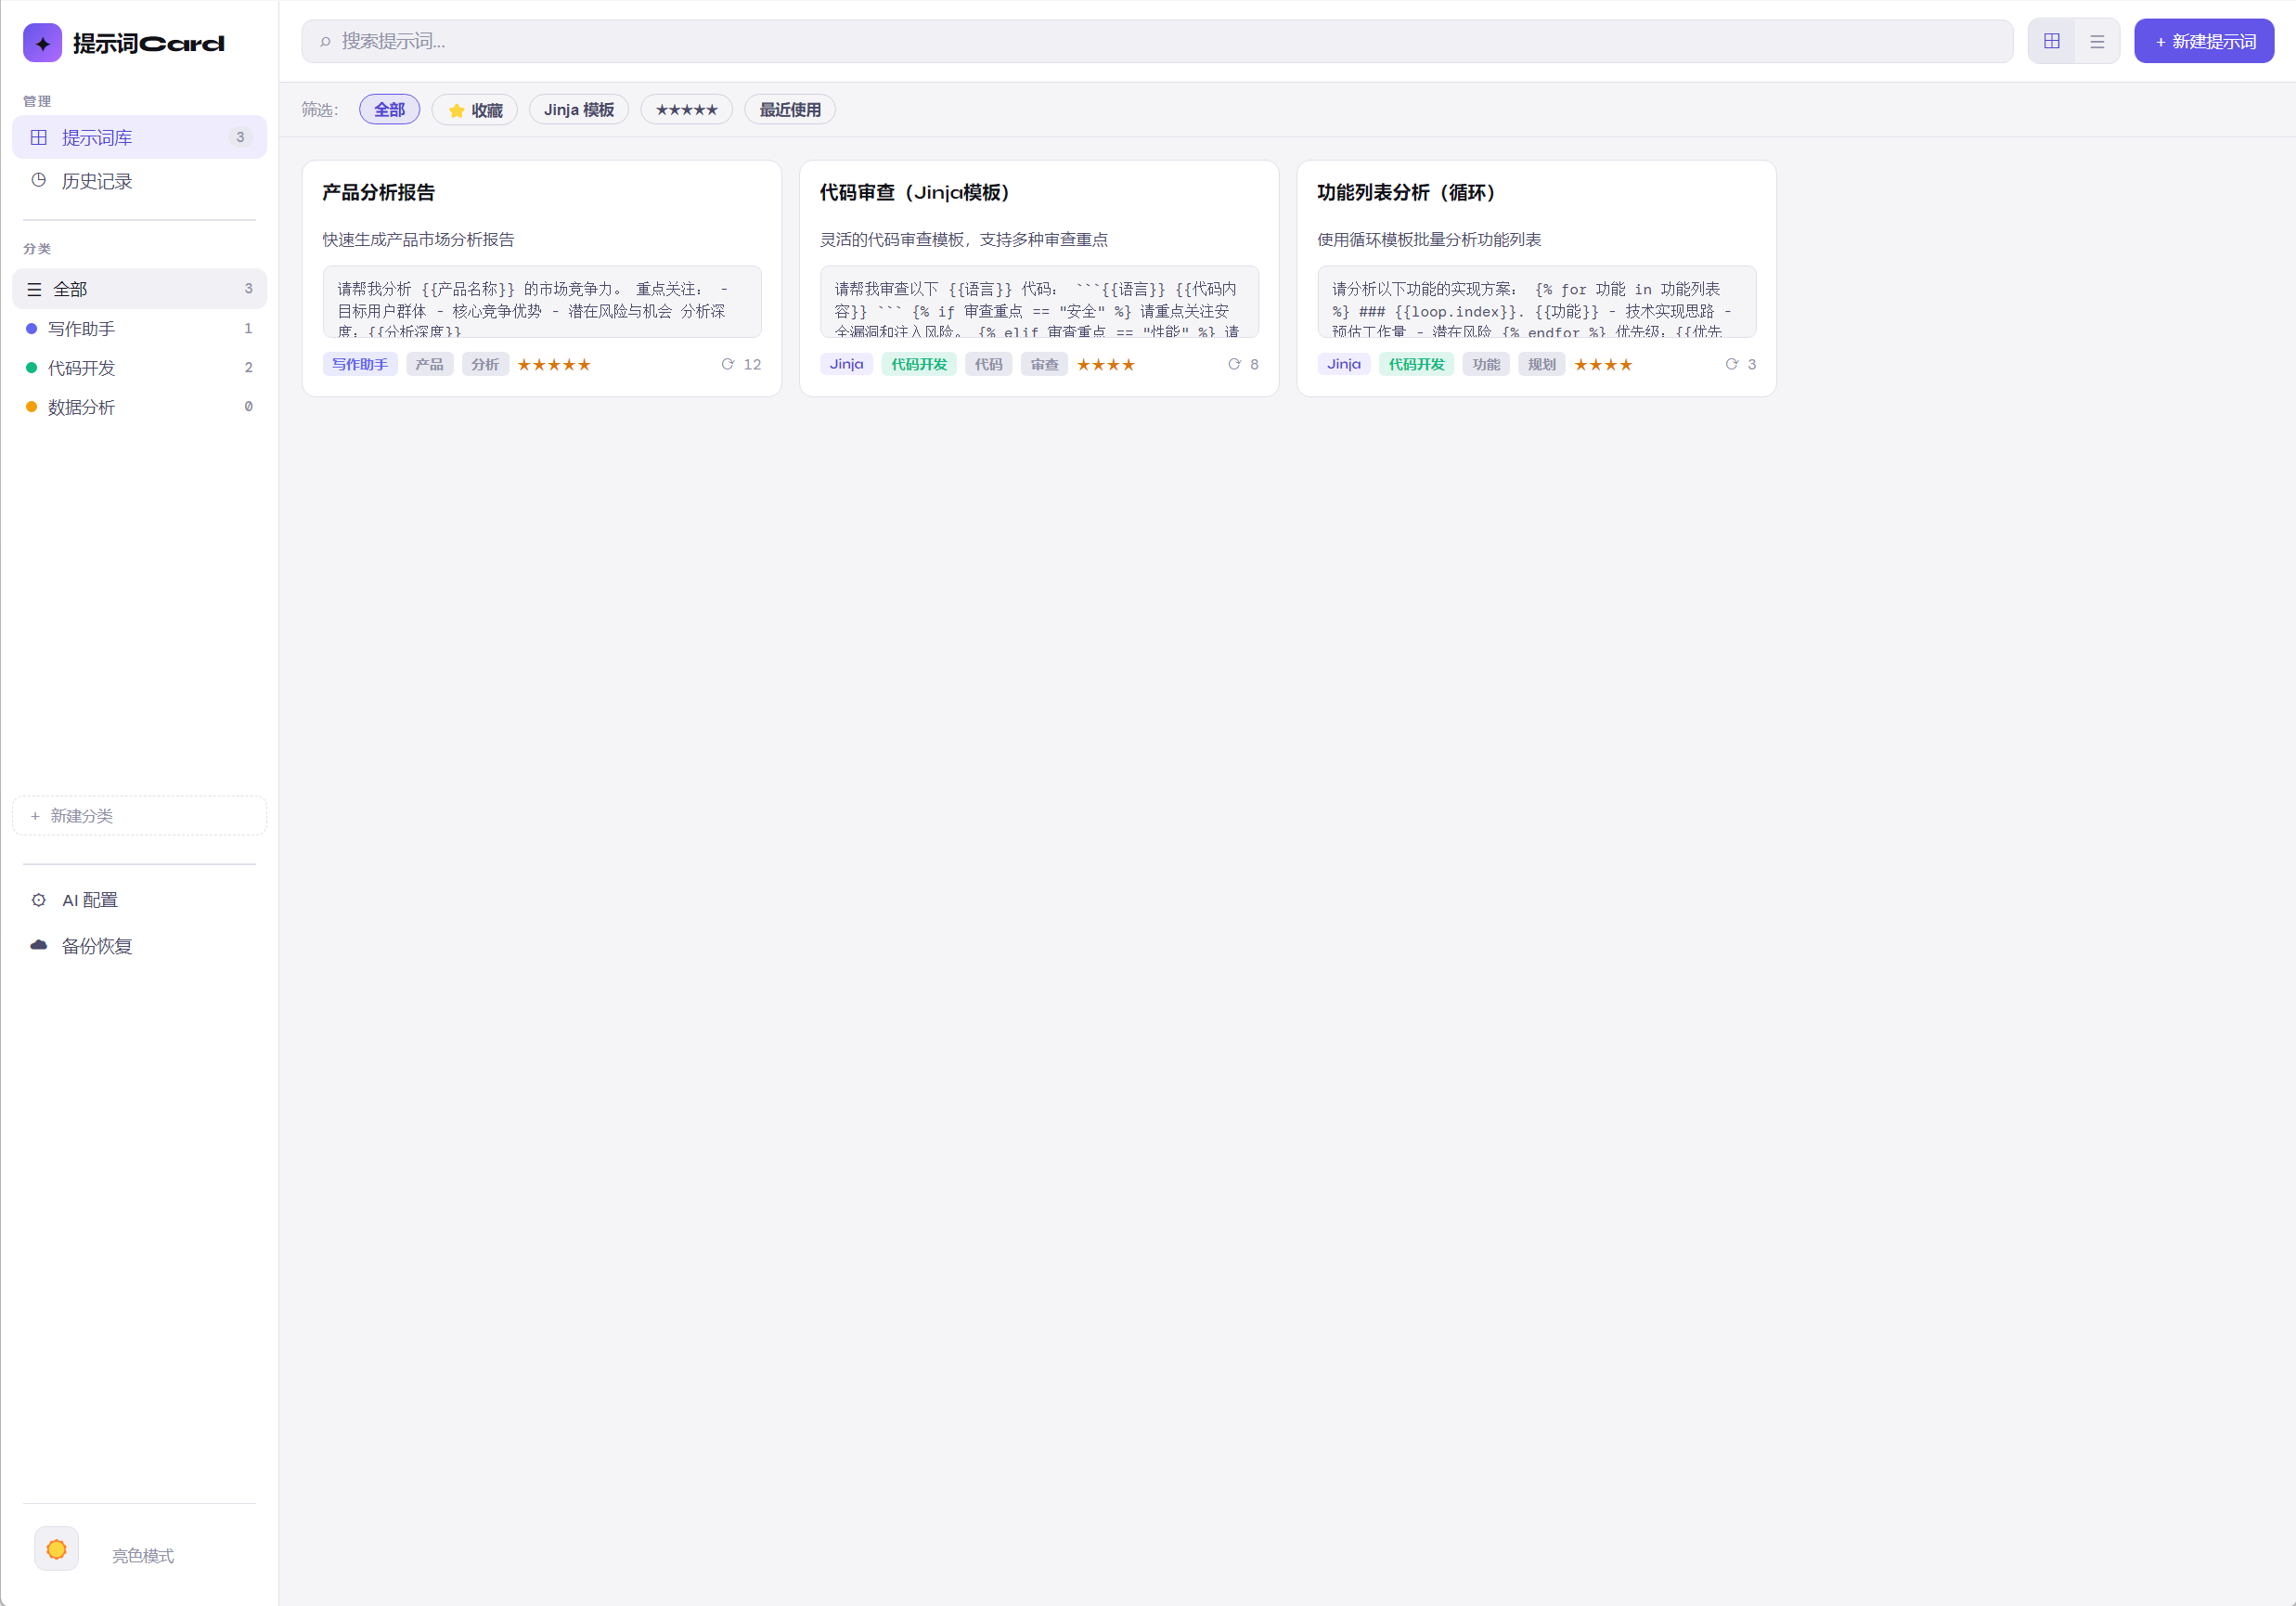This screenshot has height=1606, width=2296.
Task: Open 备份恢复 backup option
Action: [x=96, y=946]
